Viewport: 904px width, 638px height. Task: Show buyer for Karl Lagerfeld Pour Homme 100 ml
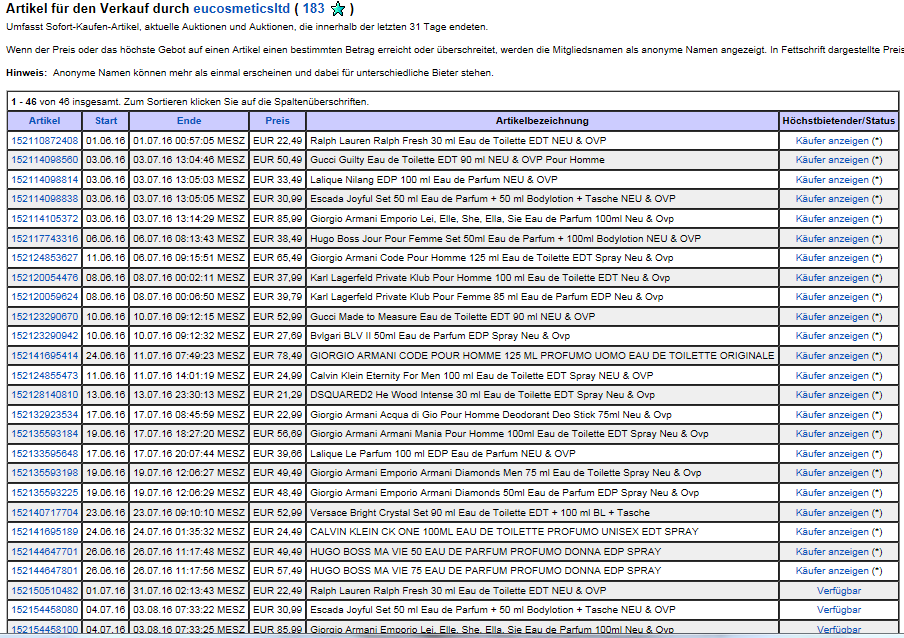832,278
